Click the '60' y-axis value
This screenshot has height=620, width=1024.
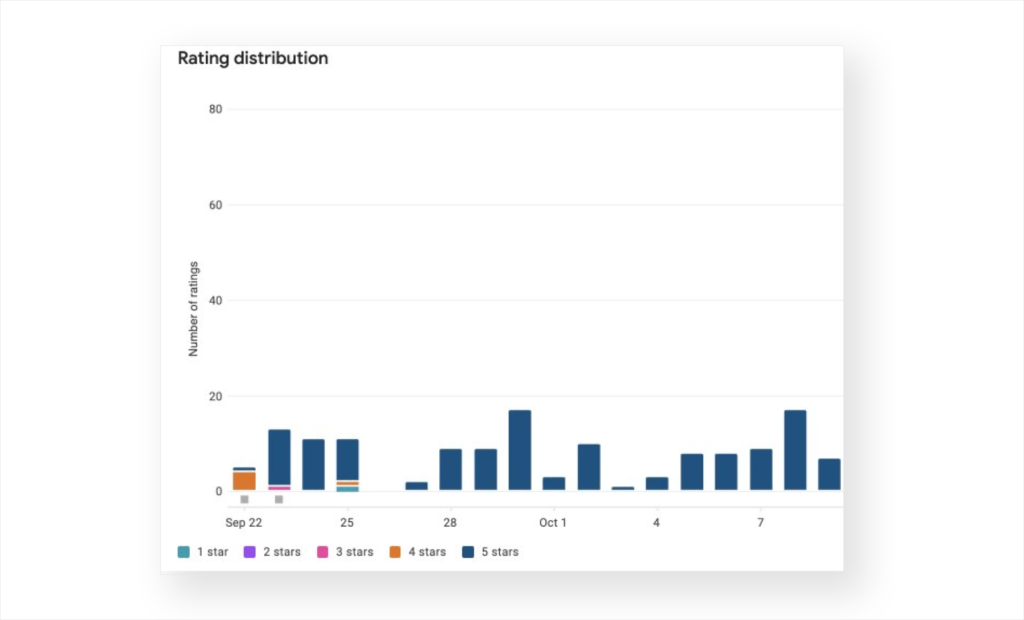[x=216, y=205]
